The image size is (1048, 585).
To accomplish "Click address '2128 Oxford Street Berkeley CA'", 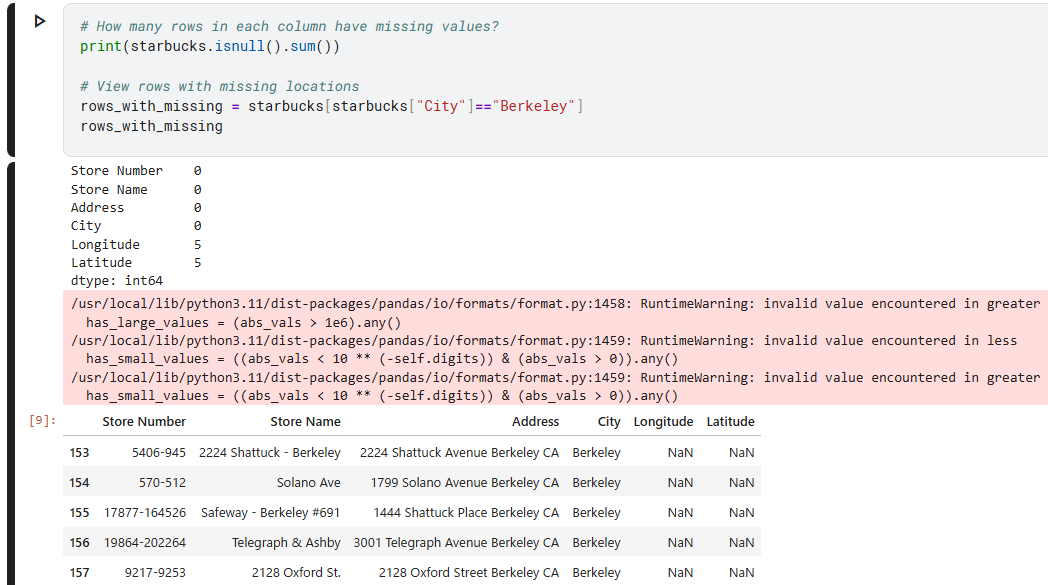I will (469, 573).
